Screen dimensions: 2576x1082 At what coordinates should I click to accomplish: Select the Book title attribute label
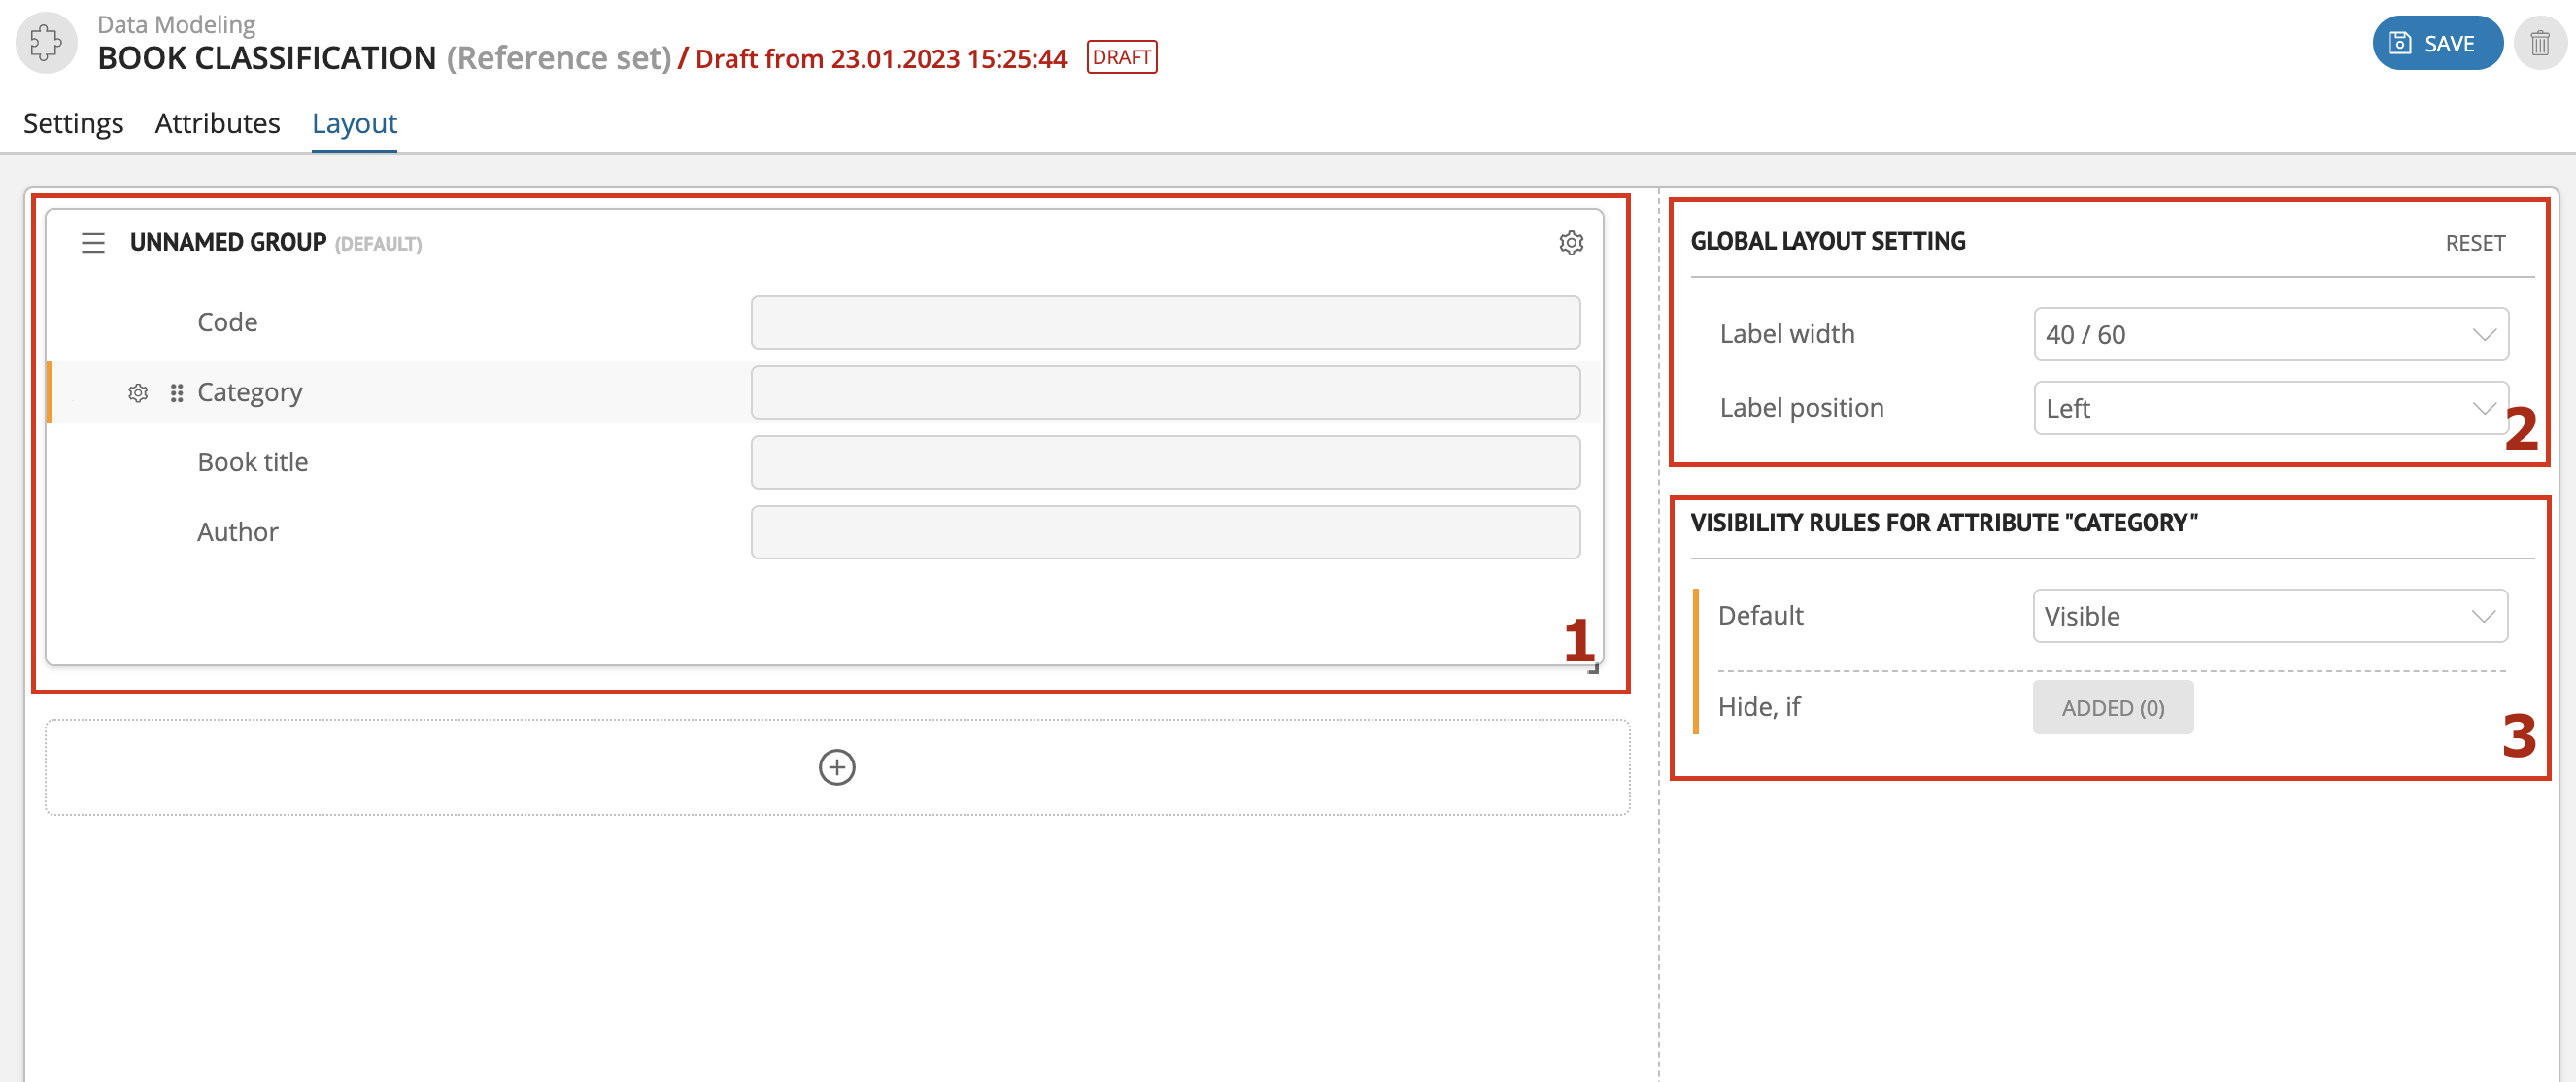pyautogui.click(x=253, y=462)
